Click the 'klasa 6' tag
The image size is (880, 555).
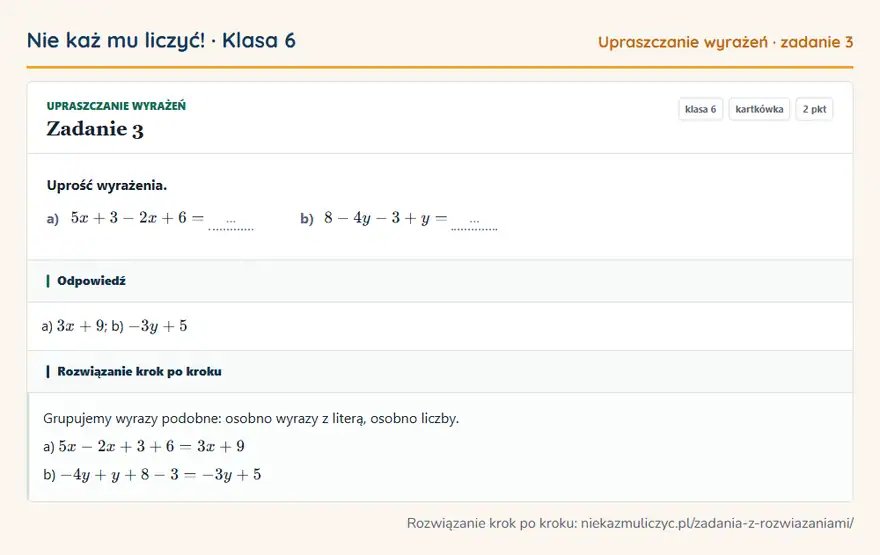pos(700,109)
